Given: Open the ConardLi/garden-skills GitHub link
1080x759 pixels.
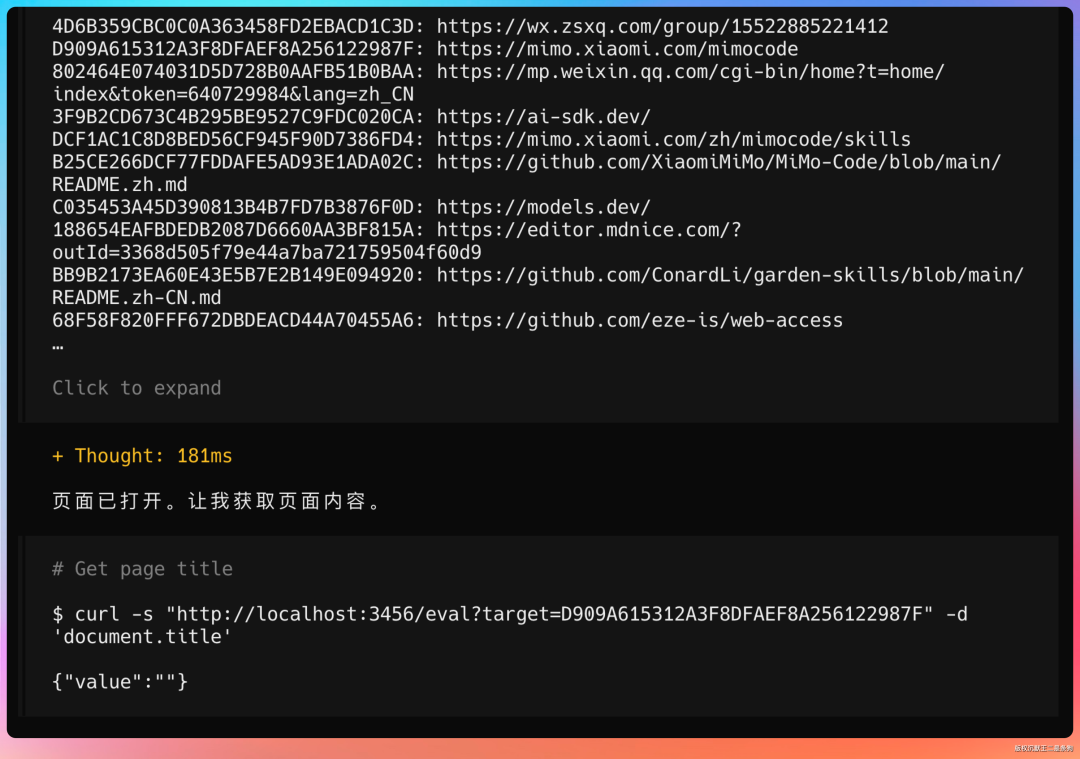Looking at the screenshot, I should click(730, 275).
